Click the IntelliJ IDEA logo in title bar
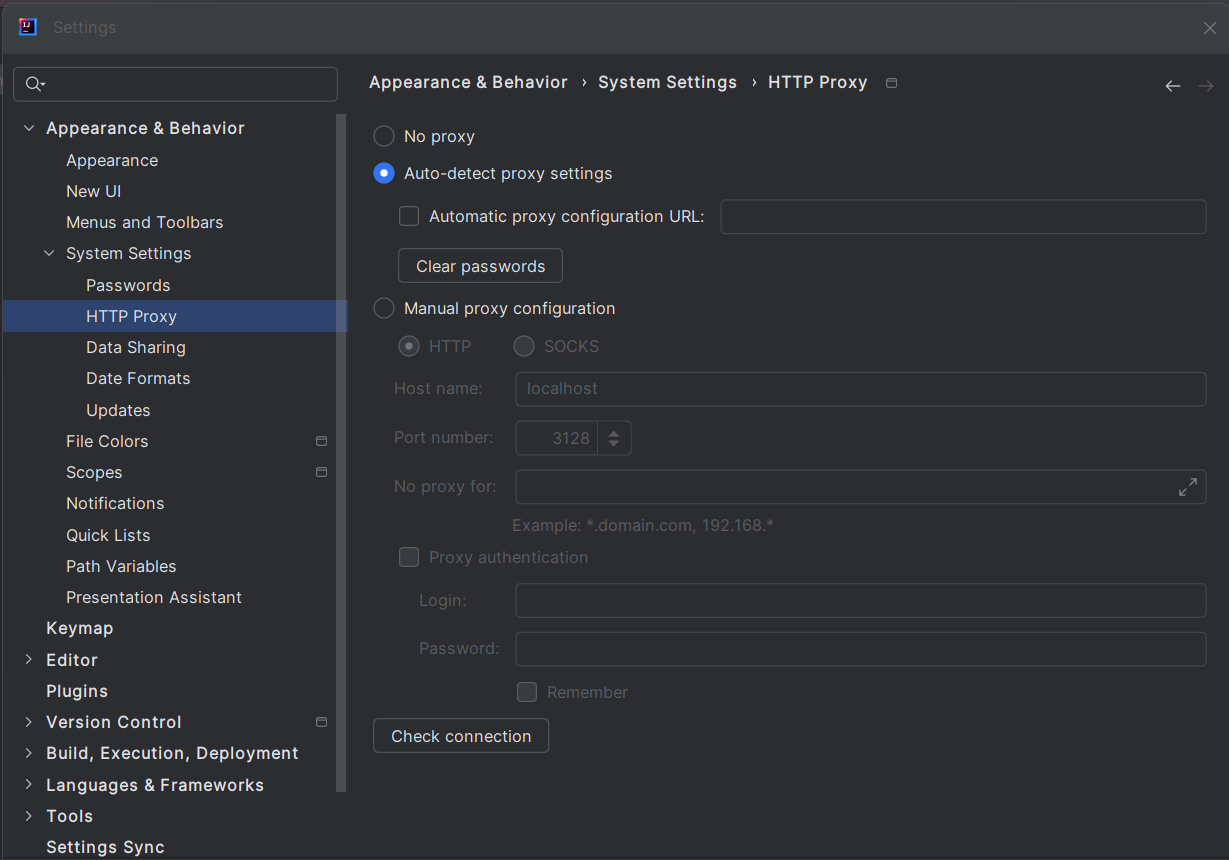This screenshot has width=1229, height=860. [x=28, y=27]
